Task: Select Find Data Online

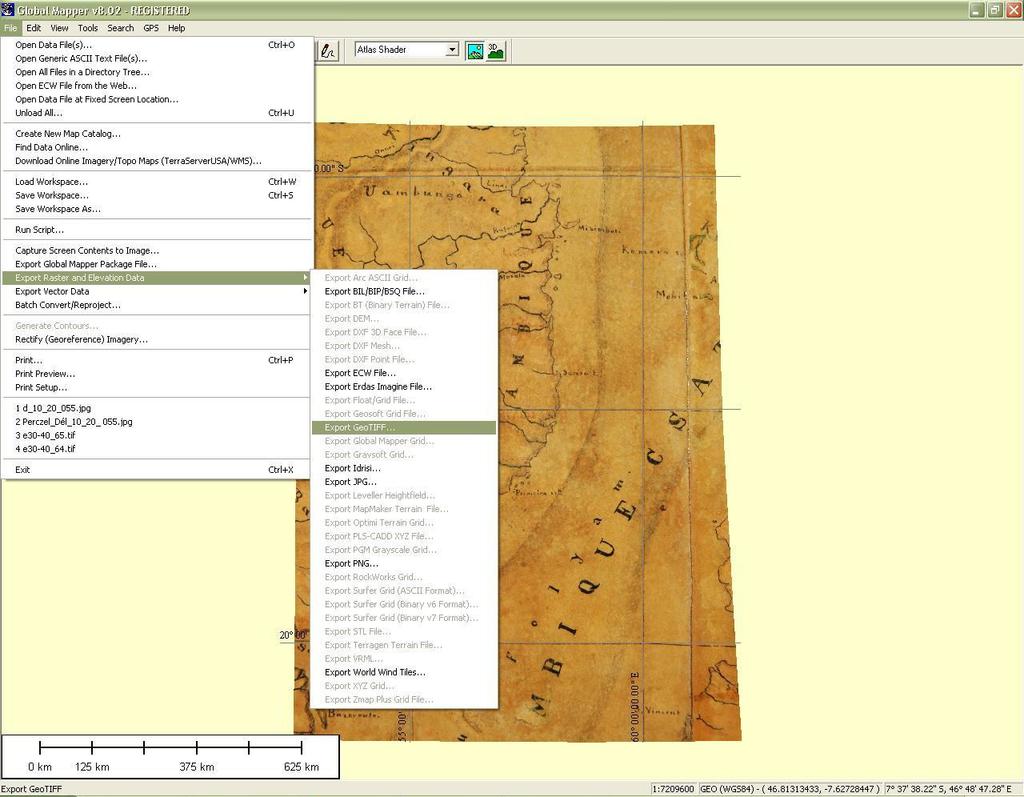Action: point(156,148)
